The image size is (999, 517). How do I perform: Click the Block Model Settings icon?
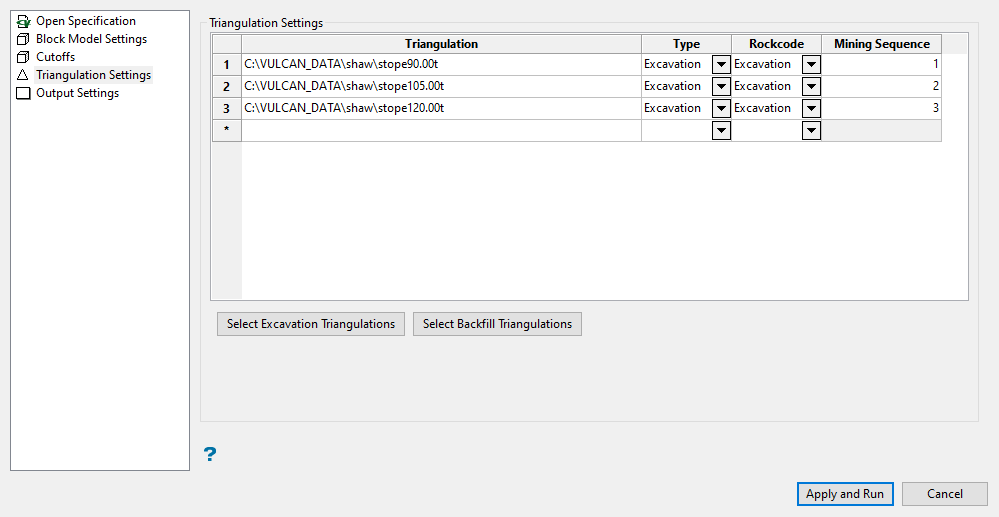click(x=24, y=39)
